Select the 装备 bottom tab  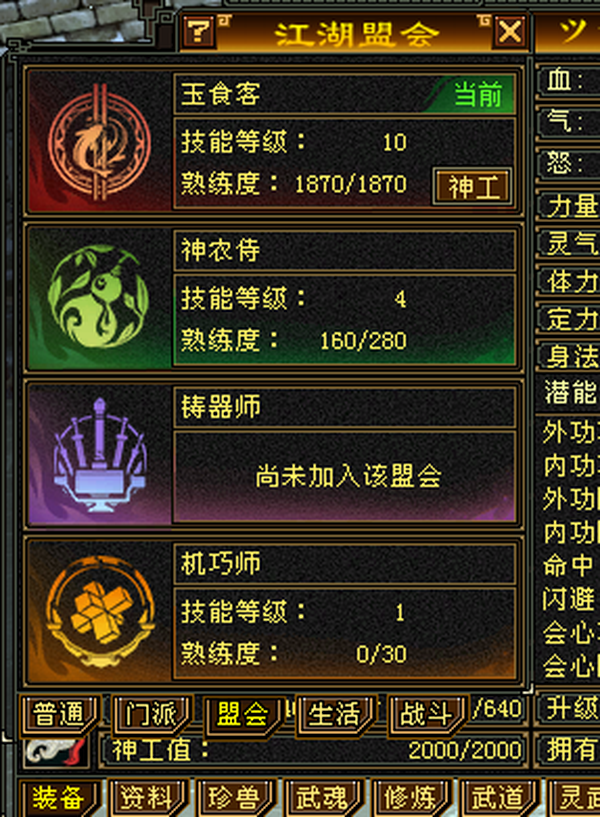click(58, 798)
